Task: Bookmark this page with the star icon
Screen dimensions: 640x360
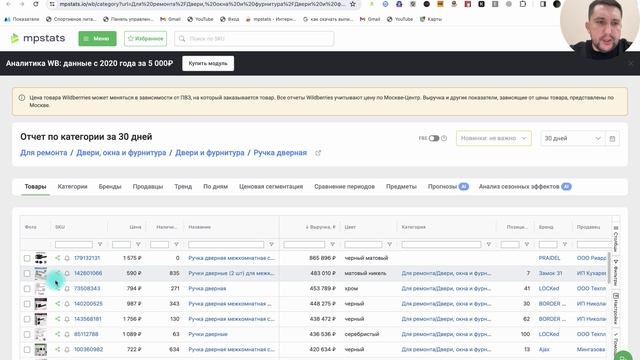Action: [x=353, y=4]
